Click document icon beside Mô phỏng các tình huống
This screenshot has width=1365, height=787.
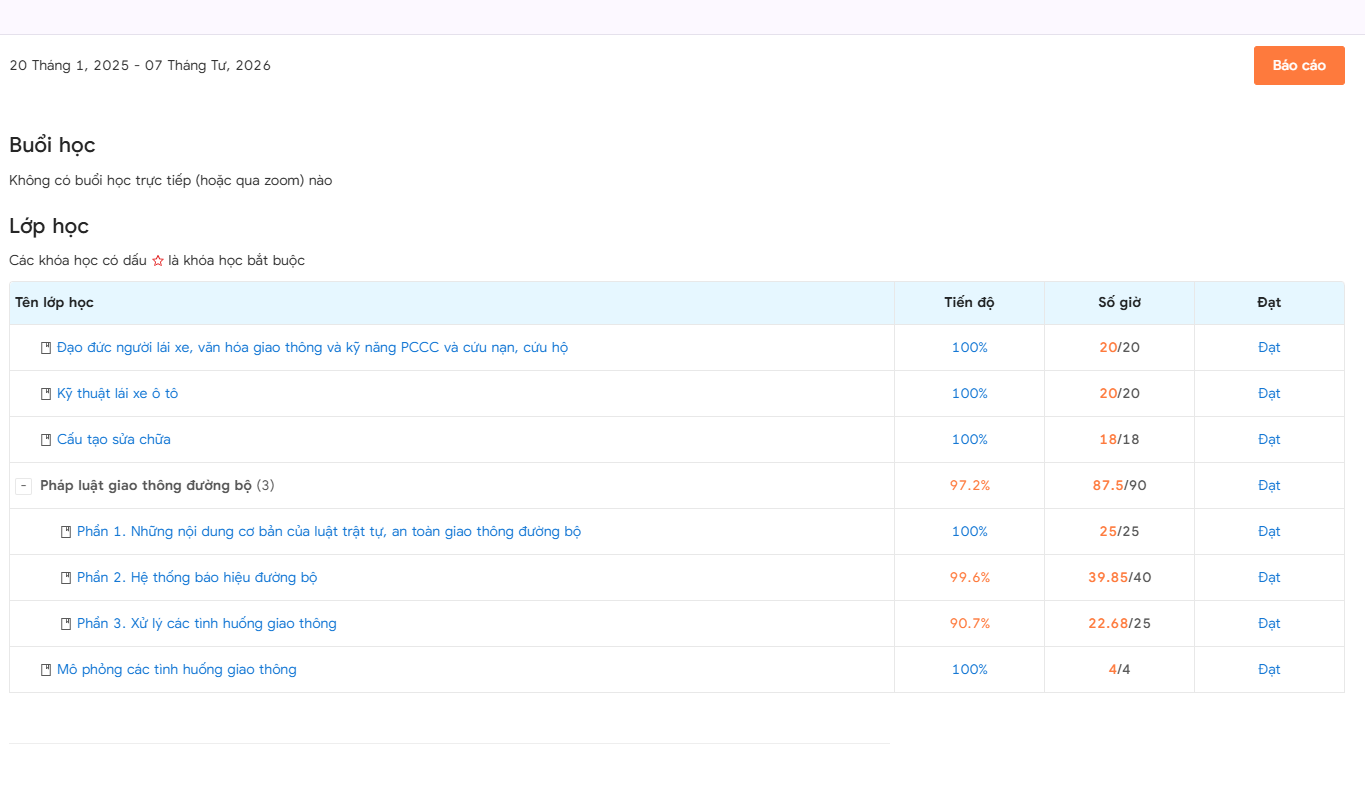tap(45, 670)
